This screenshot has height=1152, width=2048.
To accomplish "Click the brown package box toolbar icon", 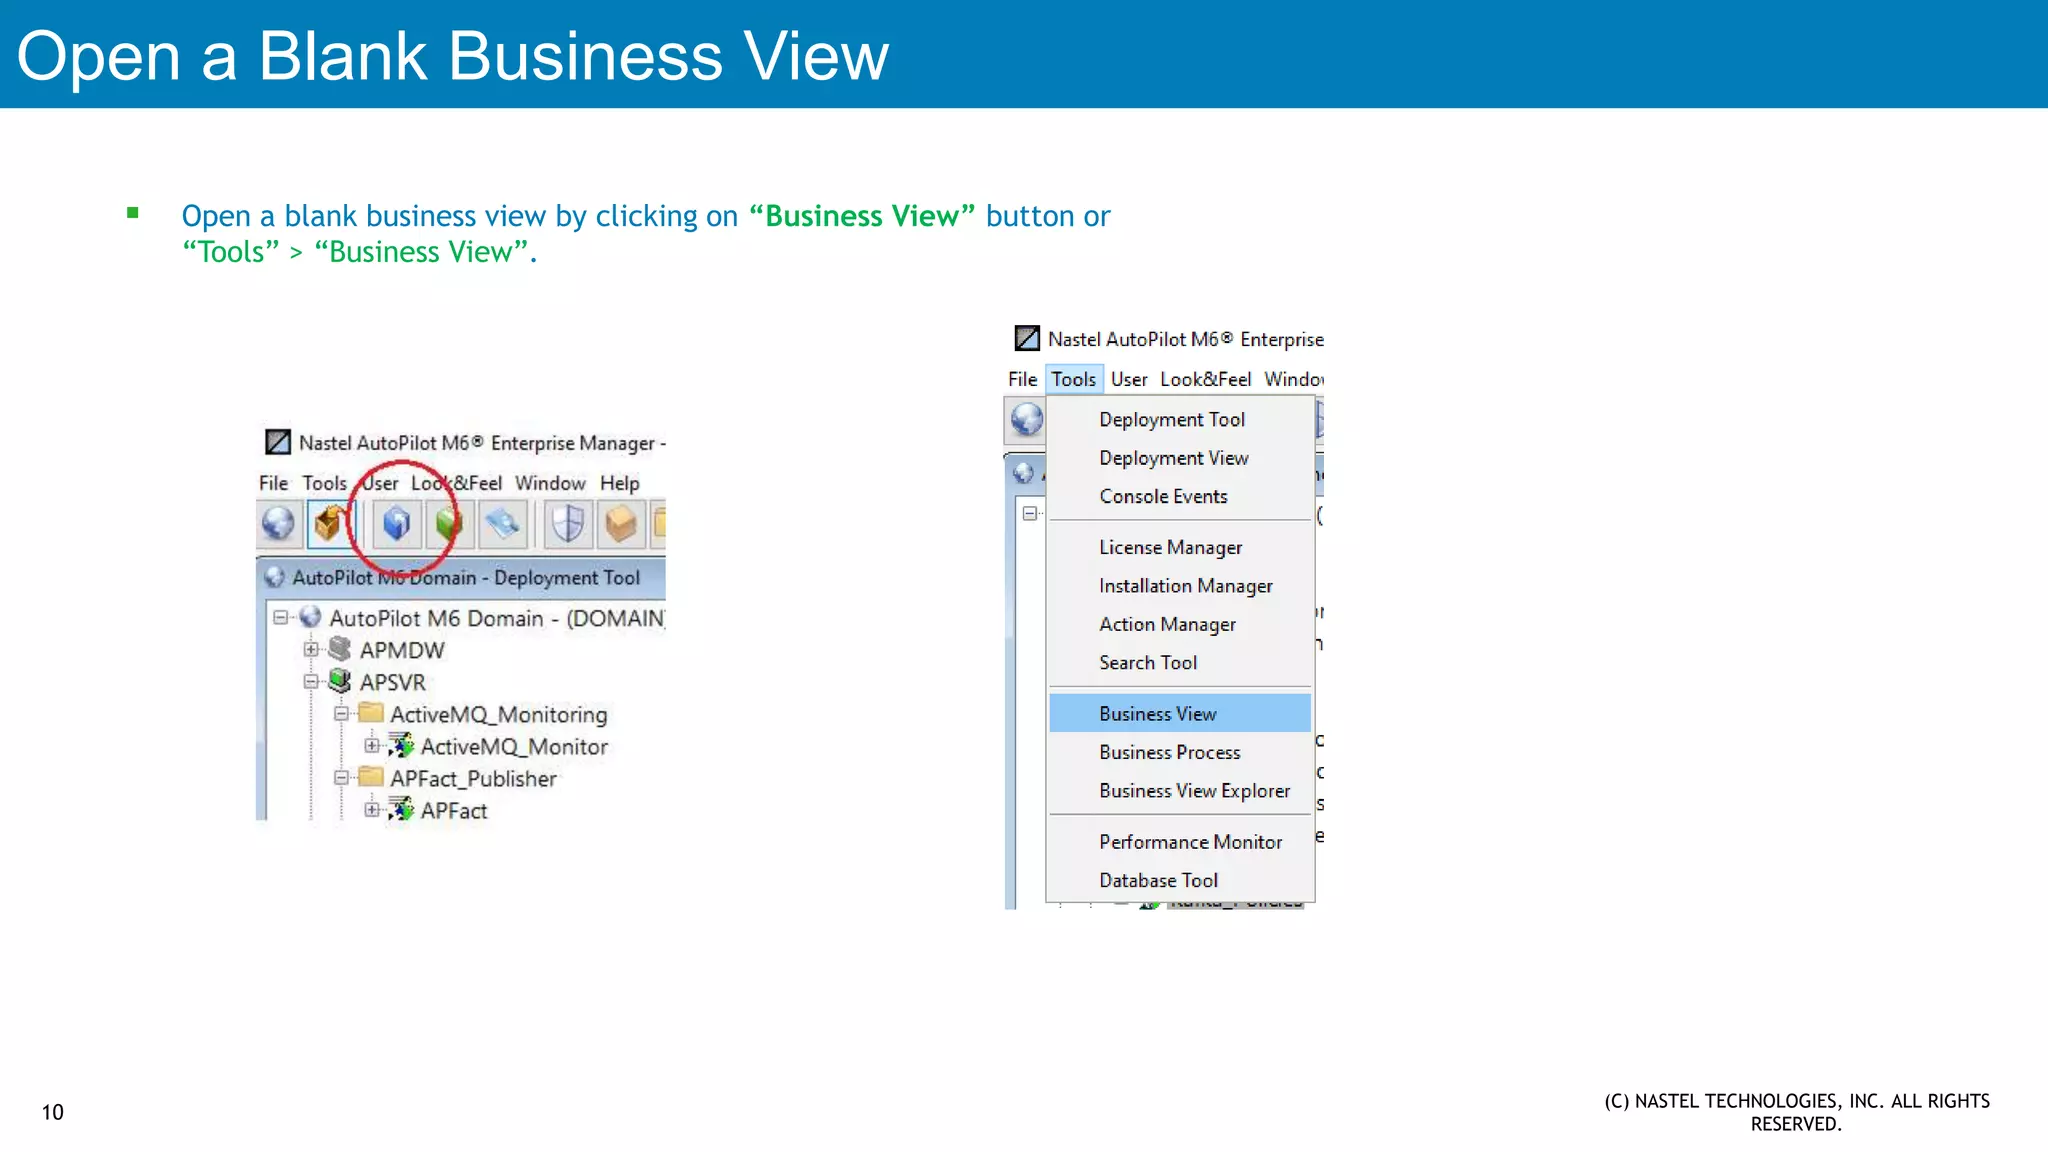I will click(x=620, y=523).
